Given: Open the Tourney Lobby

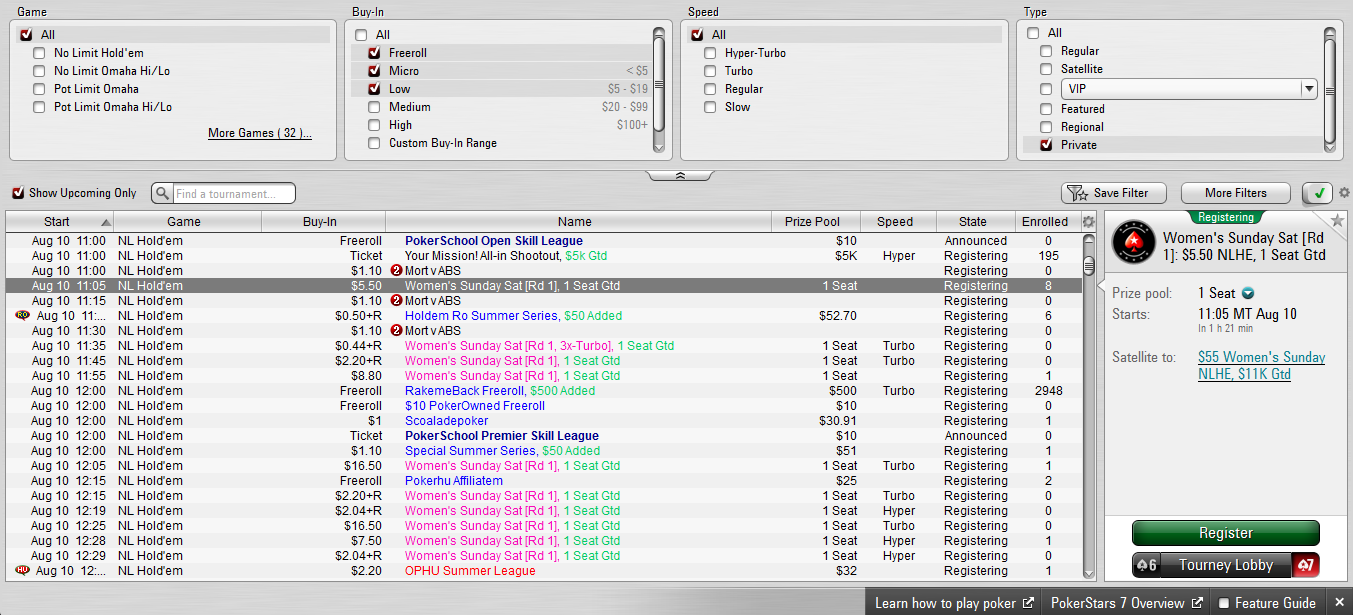Looking at the screenshot, I should click(x=1226, y=565).
